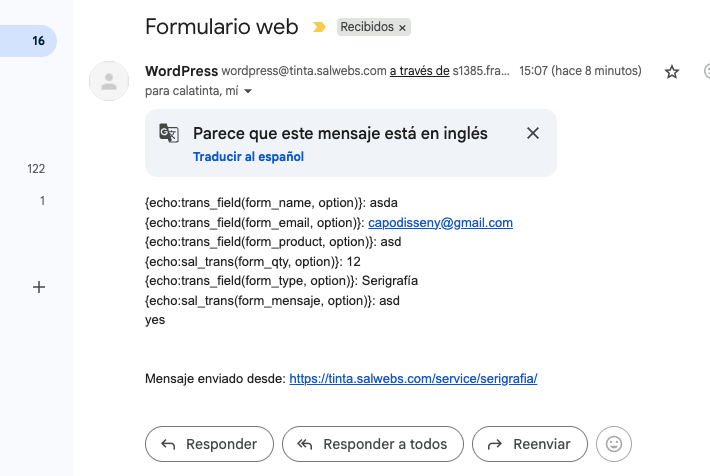The width and height of the screenshot is (710, 476).
Task: Select the sidebar item showing 122
Action: (36, 169)
